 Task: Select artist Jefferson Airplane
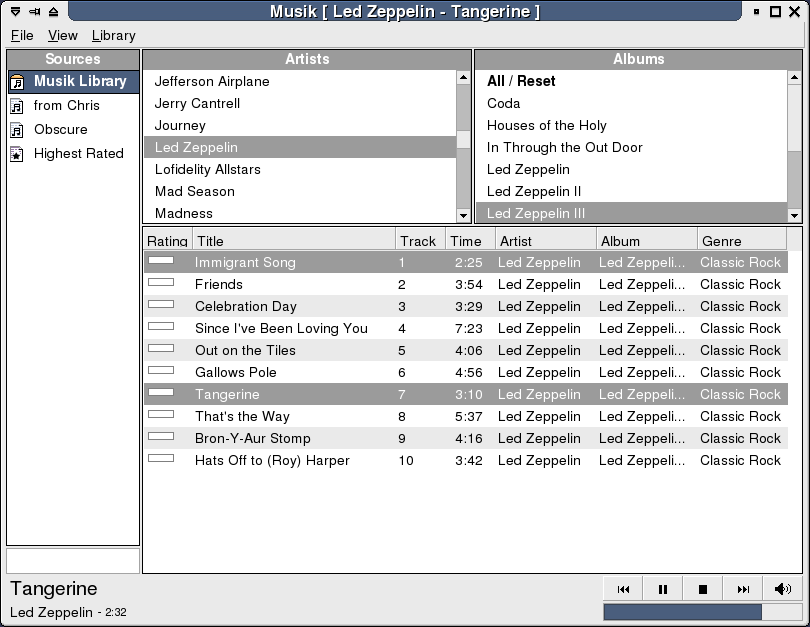click(x=300, y=82)
